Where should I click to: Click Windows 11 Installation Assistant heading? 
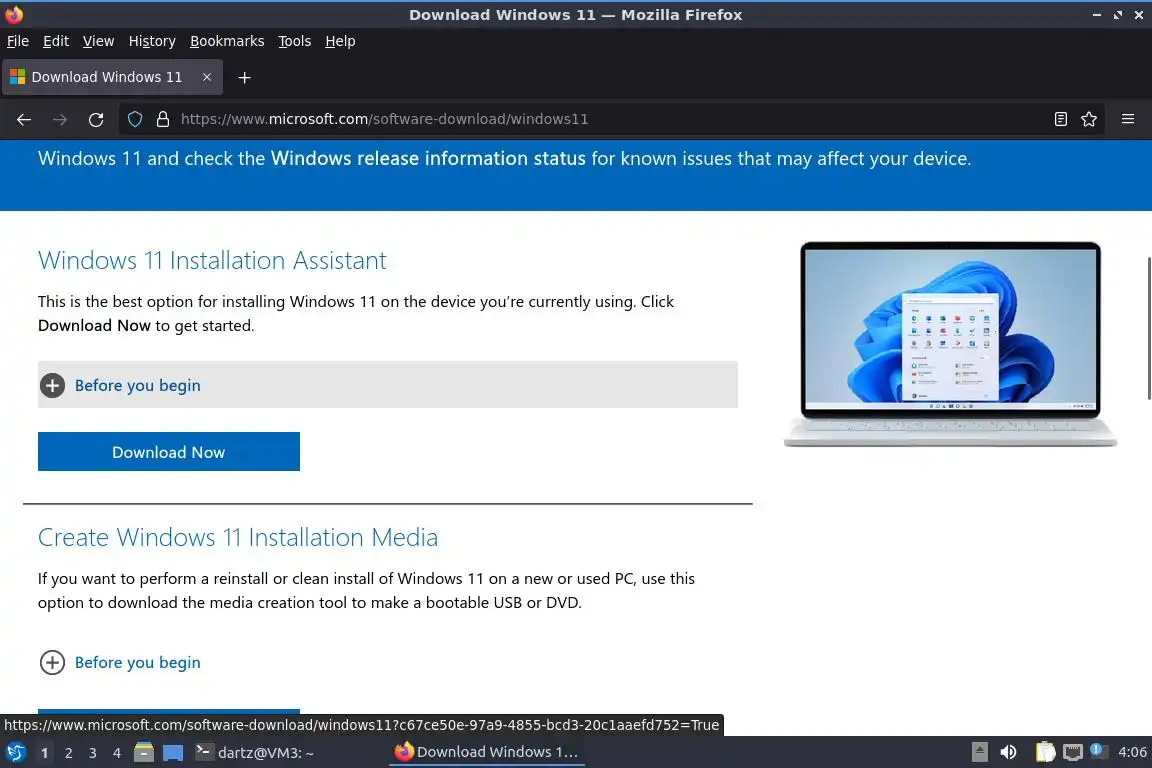pyautogui.click(x=212, y=260)
